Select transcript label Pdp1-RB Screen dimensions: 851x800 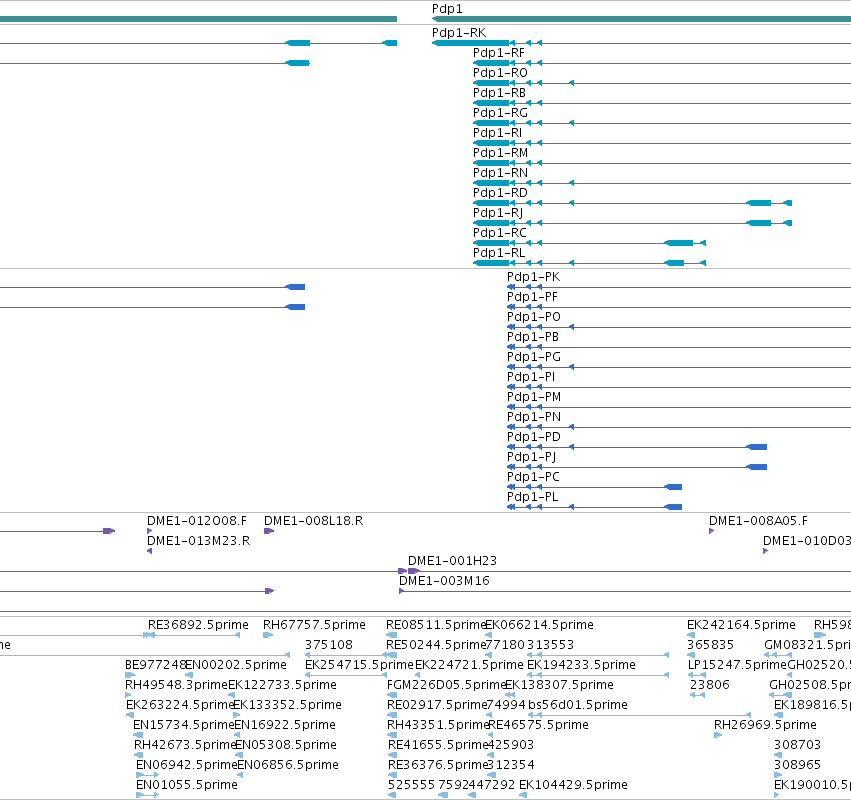click(499, 93)
